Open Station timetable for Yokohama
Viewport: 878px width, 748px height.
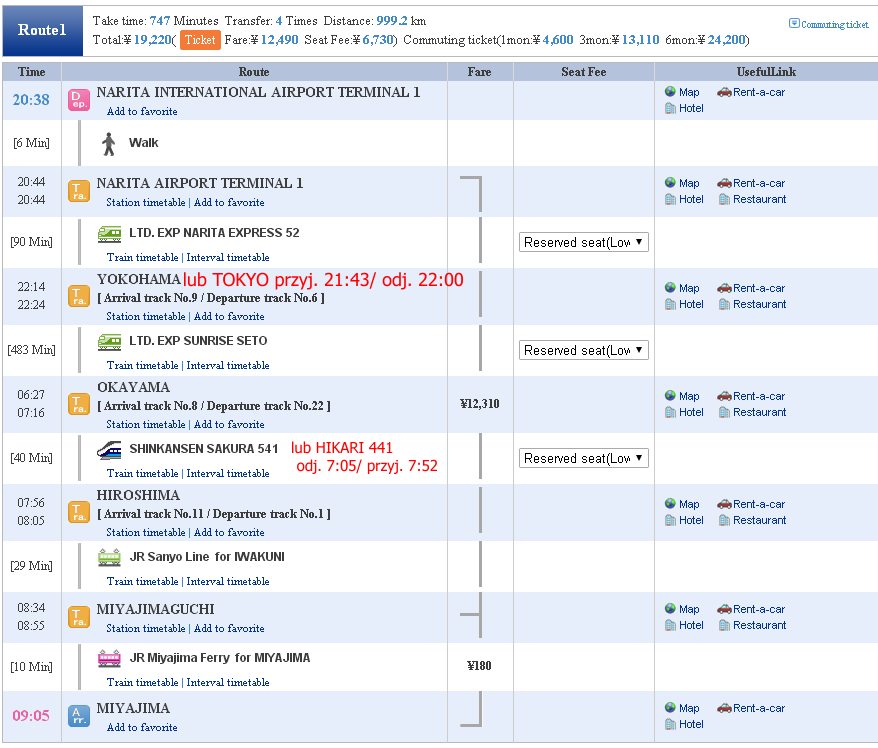tap(146, 316)
